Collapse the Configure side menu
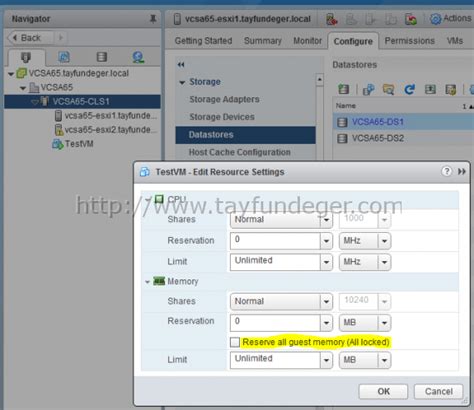 coord(181,65)
